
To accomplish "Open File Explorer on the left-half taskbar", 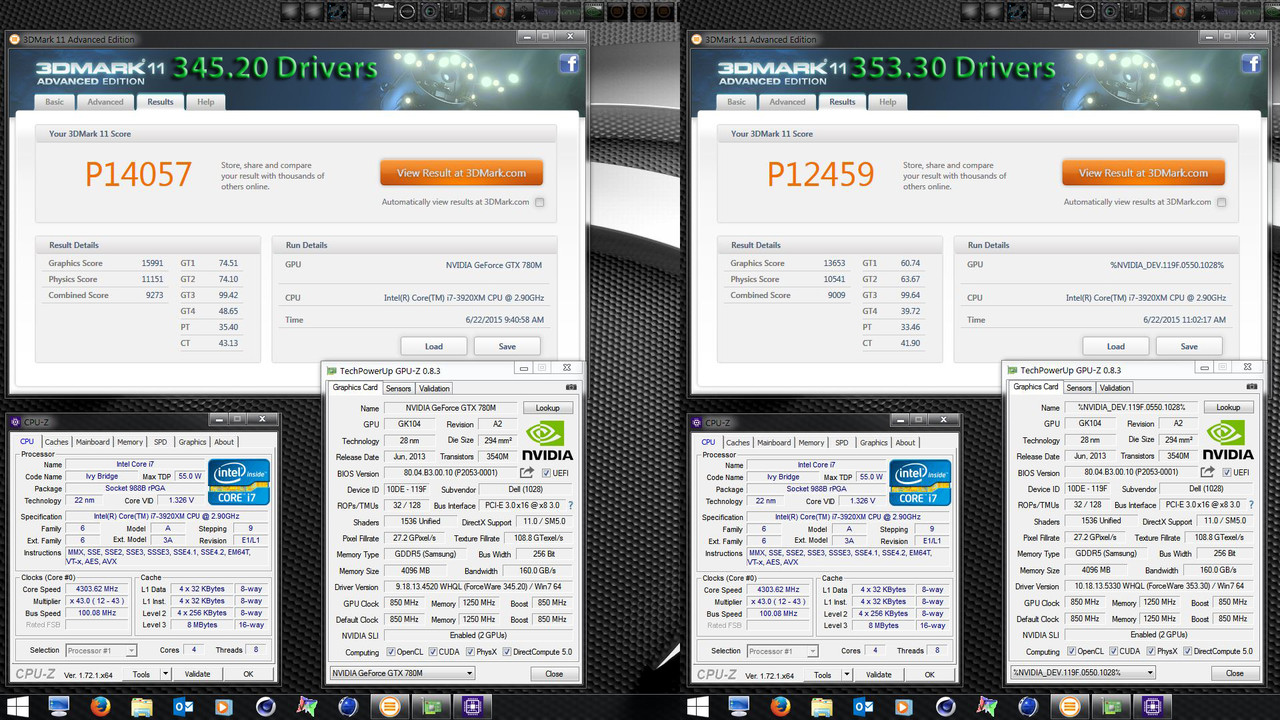I will [142, 707].
